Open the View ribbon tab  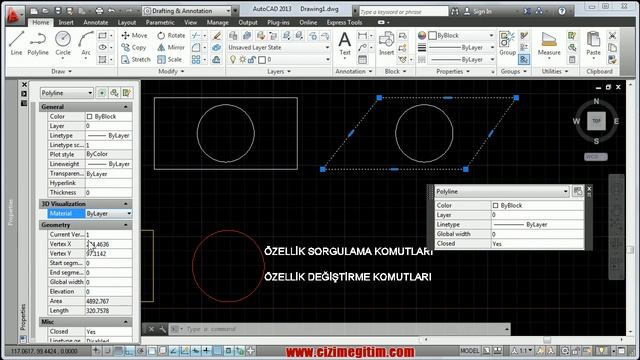[x=190, y=22]
